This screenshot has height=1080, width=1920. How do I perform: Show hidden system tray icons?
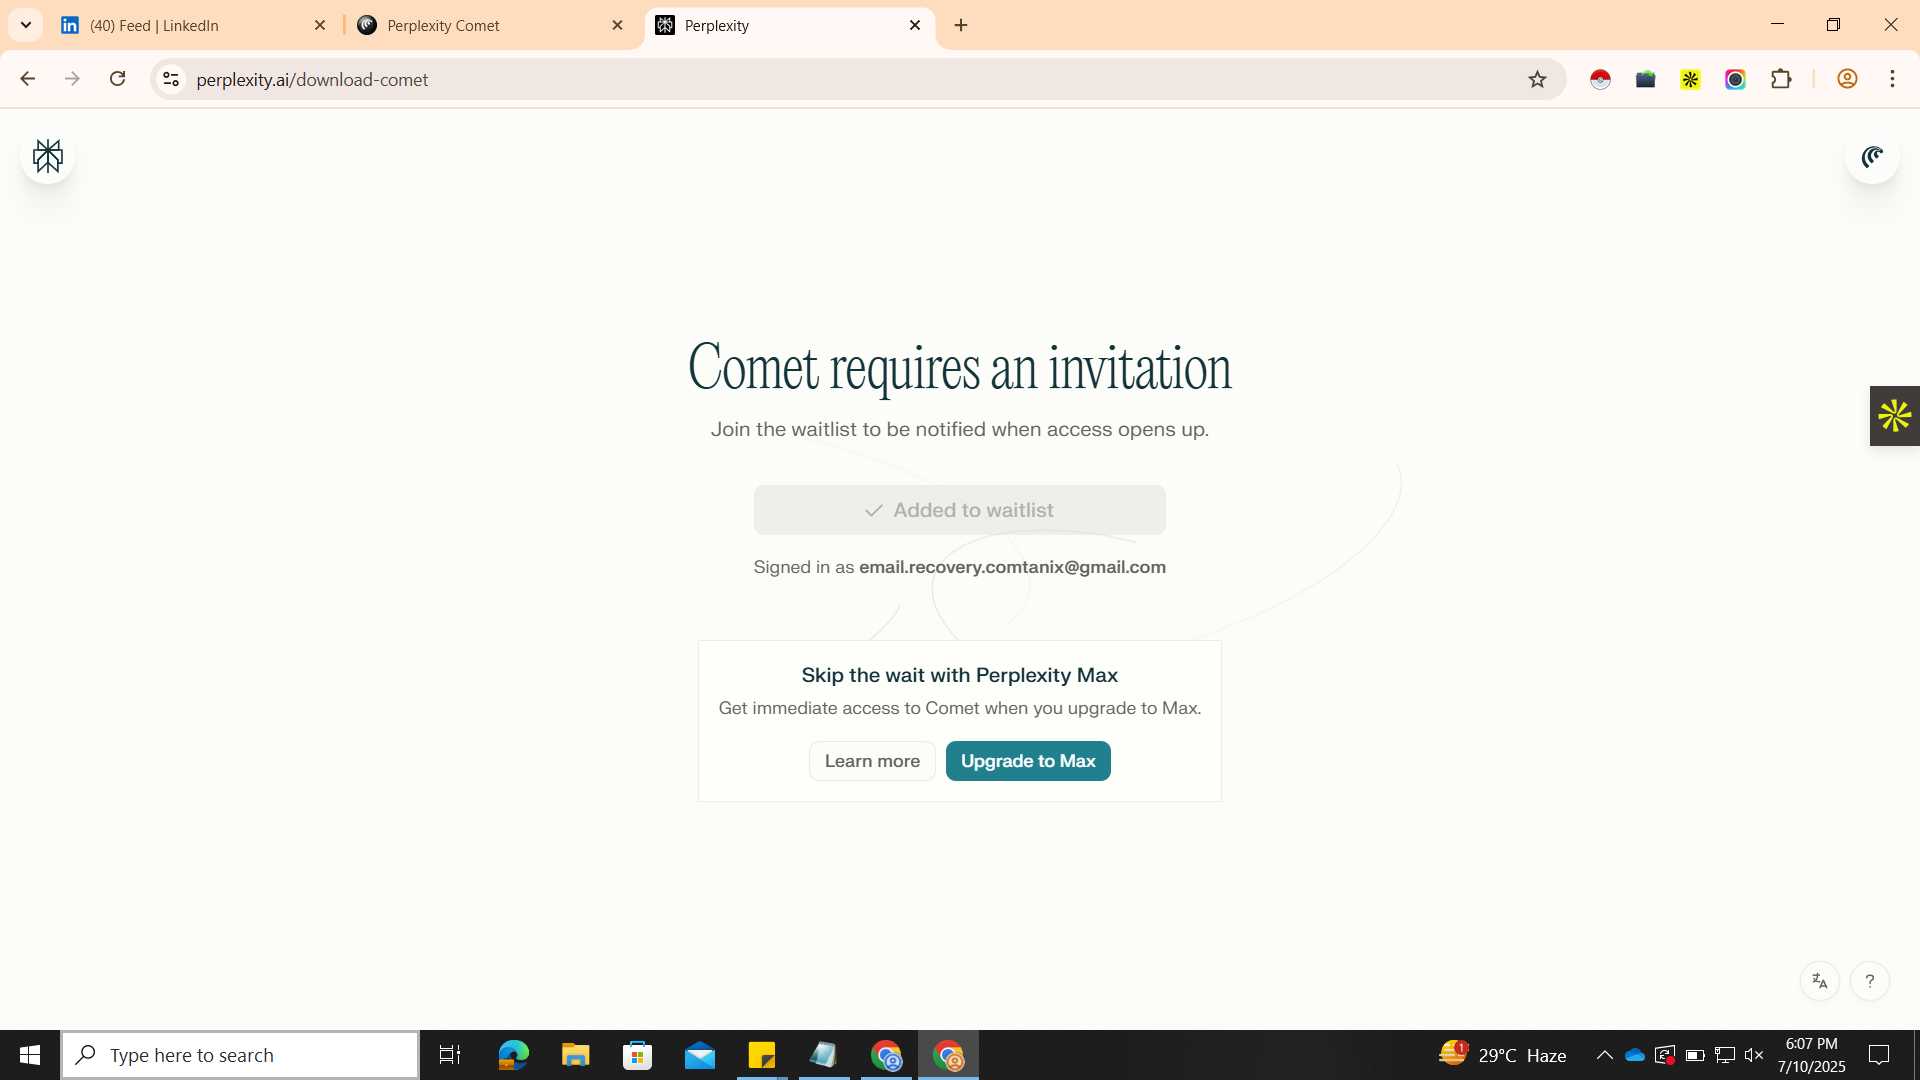pos(1604,1055)
